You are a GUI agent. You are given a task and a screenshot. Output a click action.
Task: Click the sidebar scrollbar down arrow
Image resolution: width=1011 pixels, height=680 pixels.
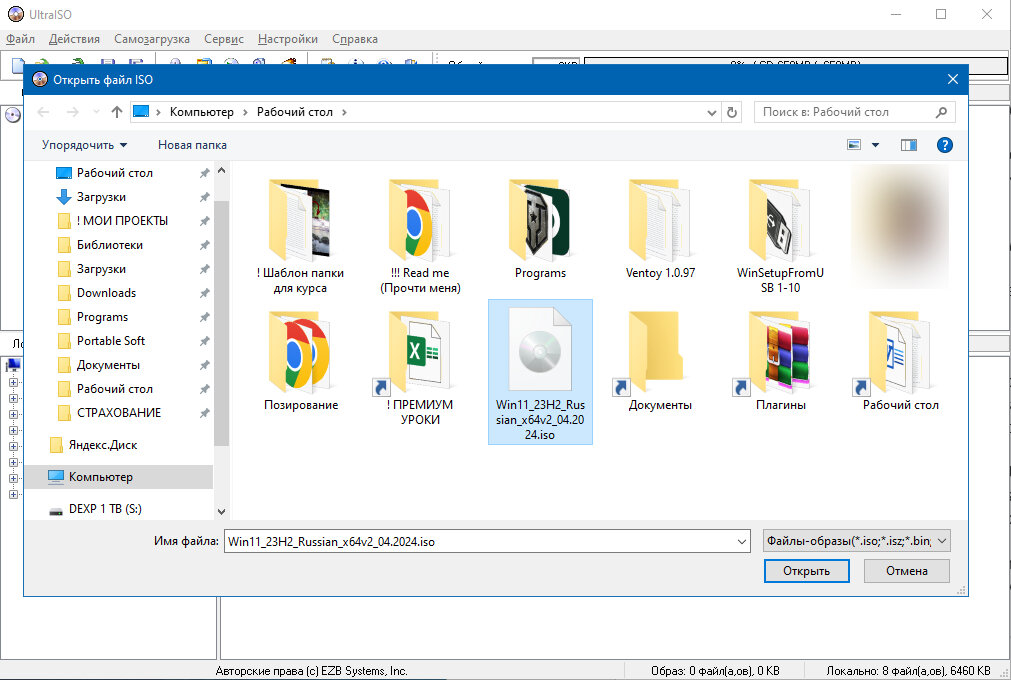(221, 511)
